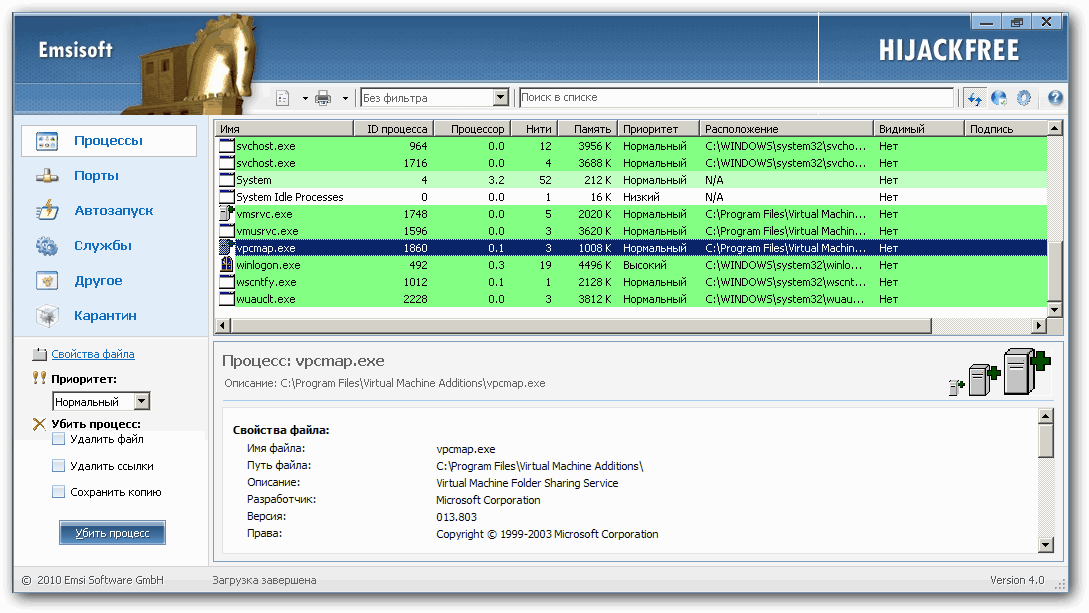Click the Поиск в списке search field
Image resolution: width=1089 pixels, height=613 pixels.
736,98
